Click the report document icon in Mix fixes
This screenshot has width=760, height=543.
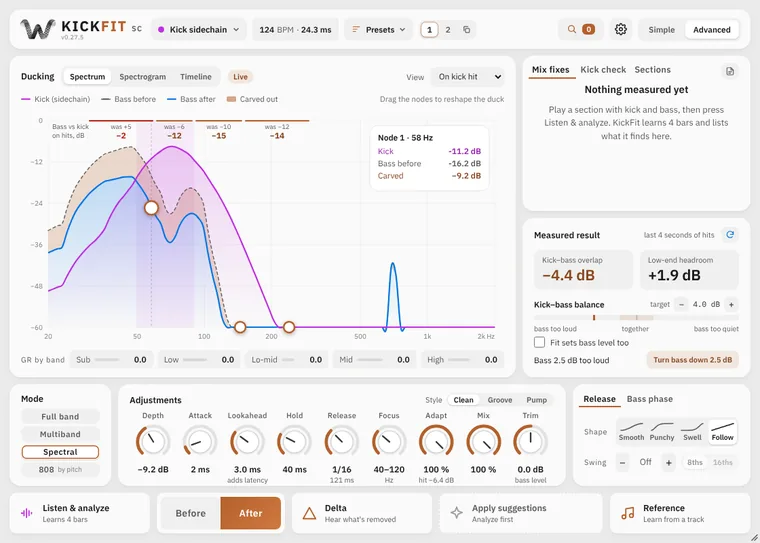[x=729, y=71]
